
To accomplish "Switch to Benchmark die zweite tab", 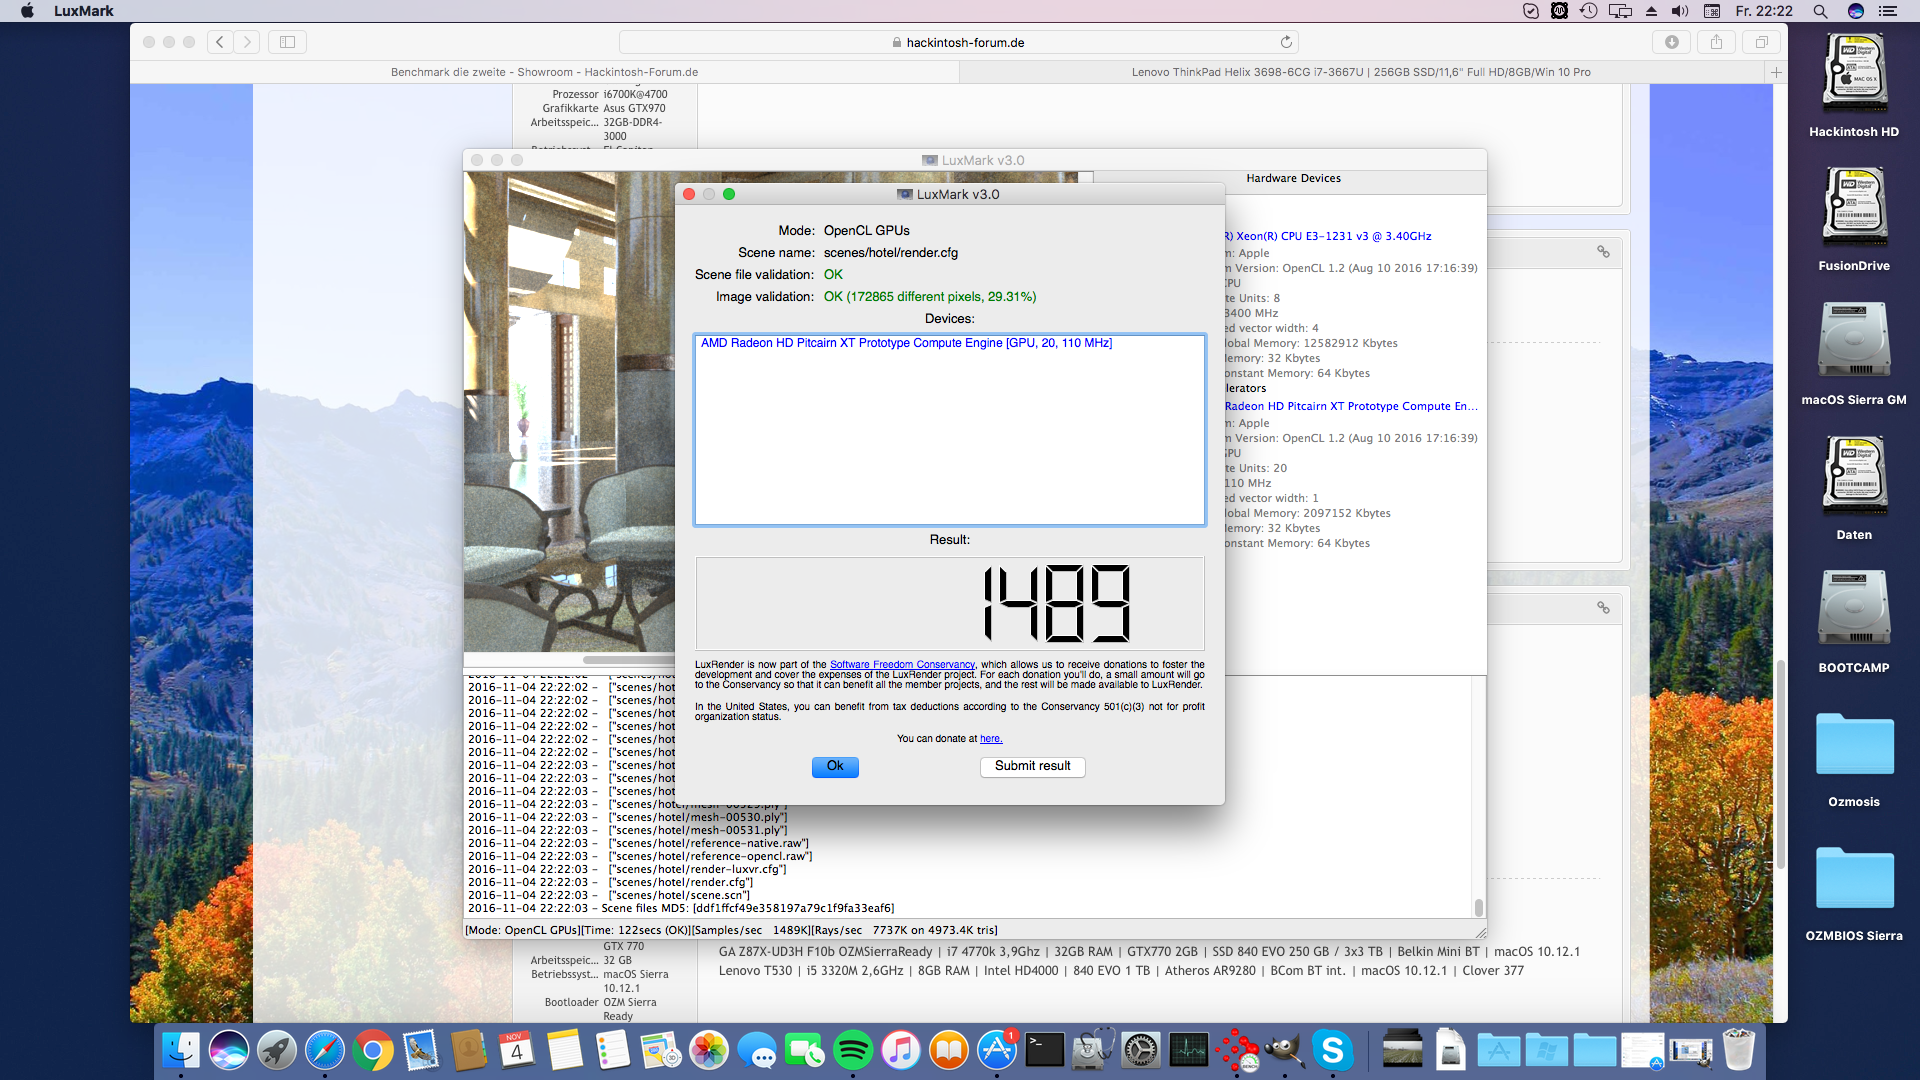I will [544, 72].
